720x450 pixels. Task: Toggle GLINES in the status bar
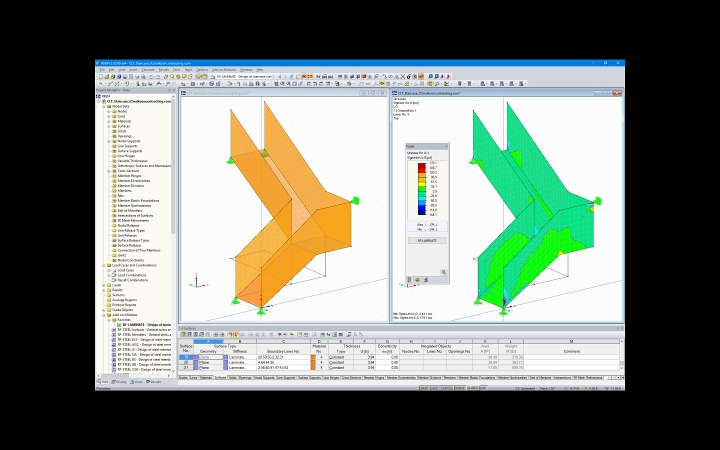[x=472, y=388]
